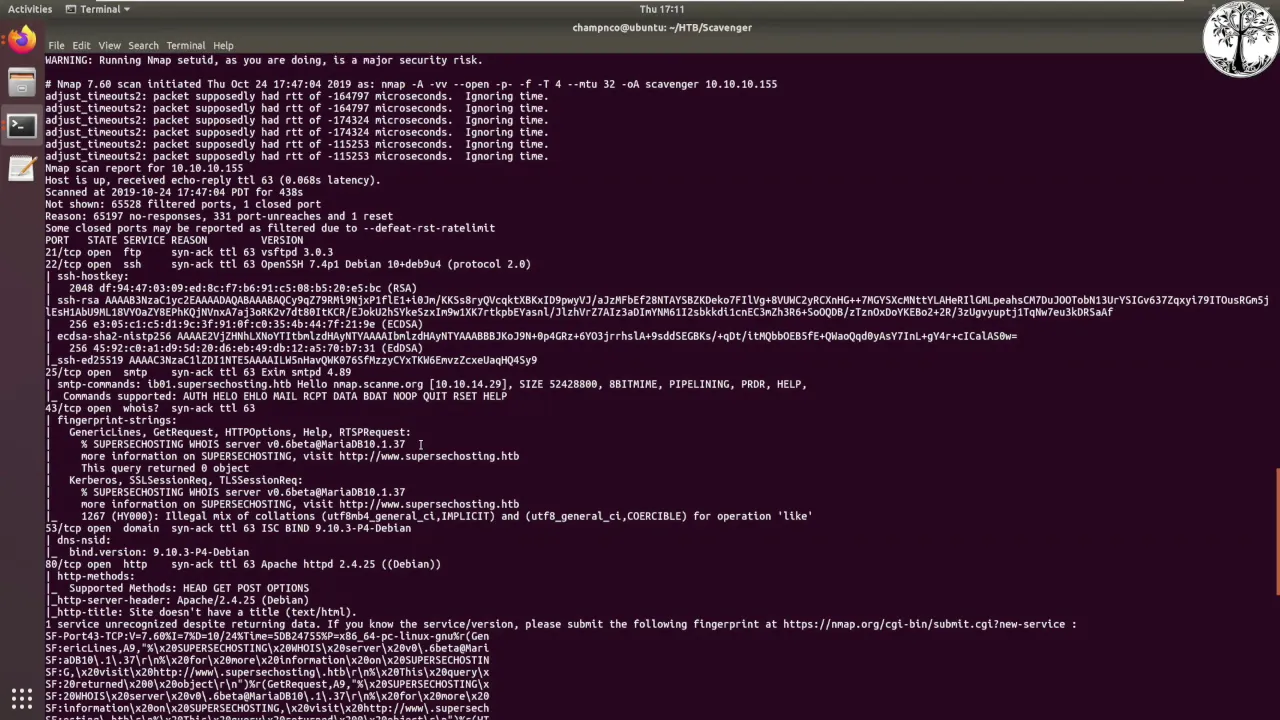Screen dimensions: 1280x720
Task: Open the Text Editor dock icon
Action: [x=21, y=169]
